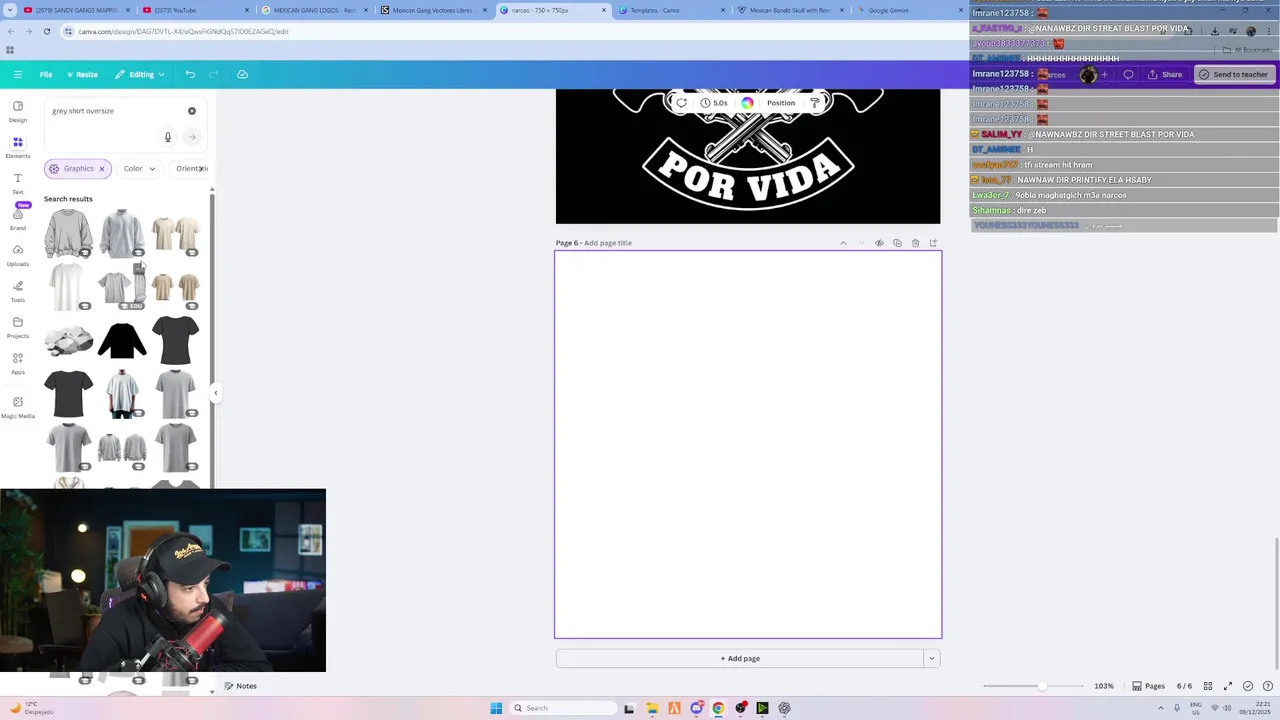Open the Resize option in top bar

(82, 74)
